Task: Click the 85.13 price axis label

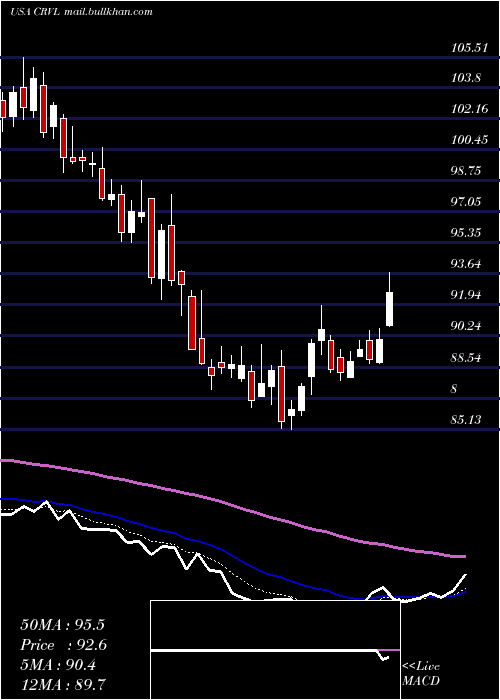Action: [466, 420]
